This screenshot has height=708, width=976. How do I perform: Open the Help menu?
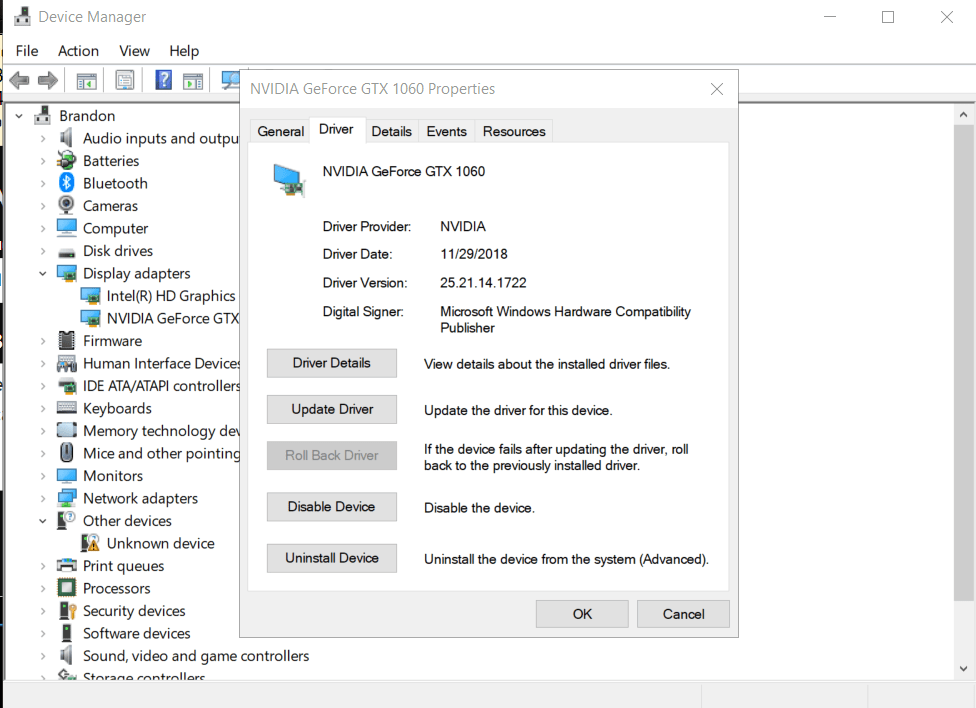[184, 50]
